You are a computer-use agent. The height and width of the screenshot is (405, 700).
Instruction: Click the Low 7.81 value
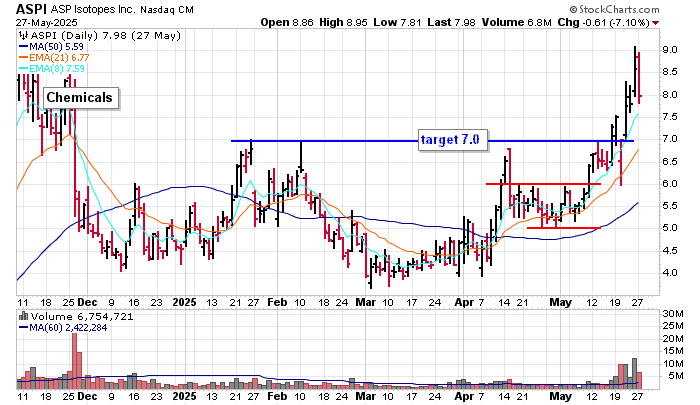pyautogui.click(x=397, y=22)
